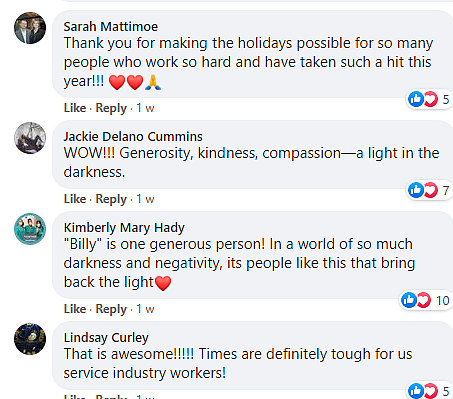The image size is (453, 399).
Task: Click the reaction icons with count 10 on Kimberly's comment
Action: pyautogui.click(x=426, y=300)
